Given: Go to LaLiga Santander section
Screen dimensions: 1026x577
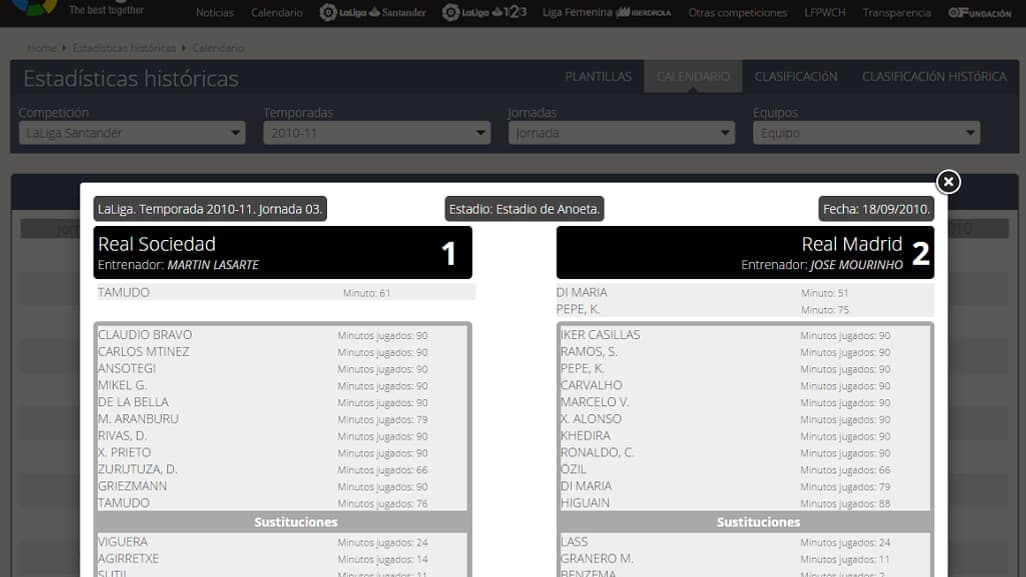Looking at the screenshot, I should 372,12.
